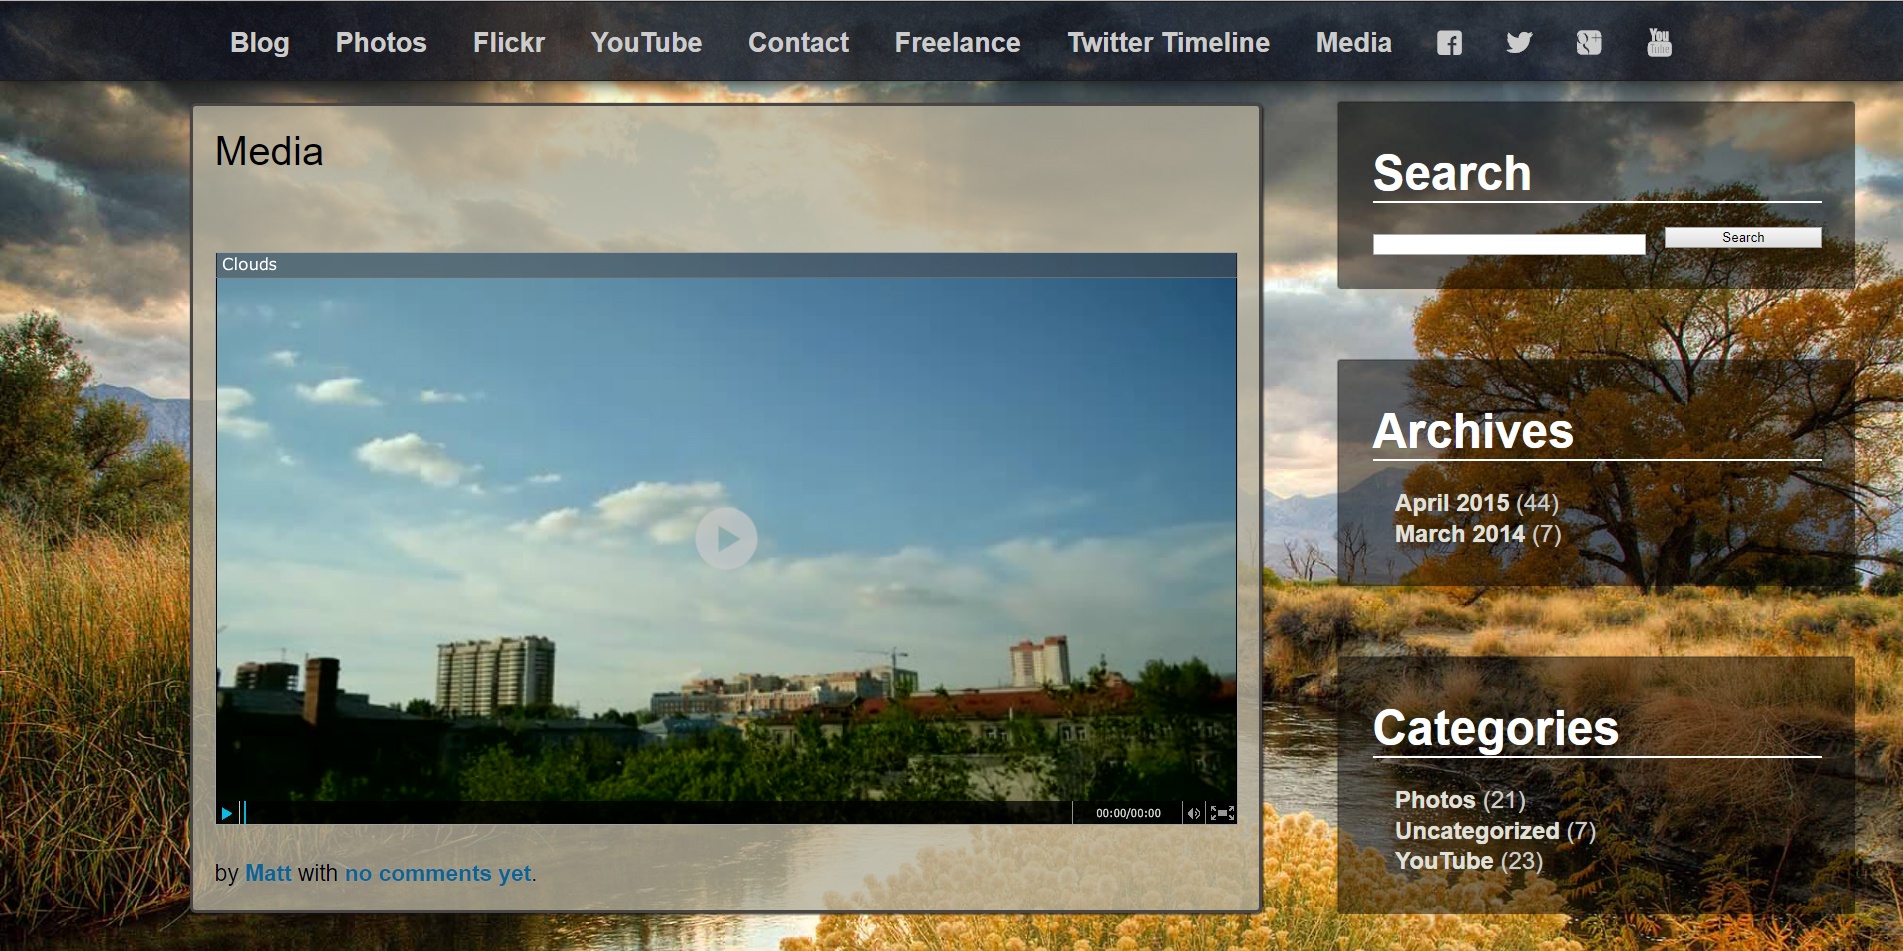Viewport: 1903px width, 951px height.
Task: Open the Facebook social icon
Action: 1449,43
